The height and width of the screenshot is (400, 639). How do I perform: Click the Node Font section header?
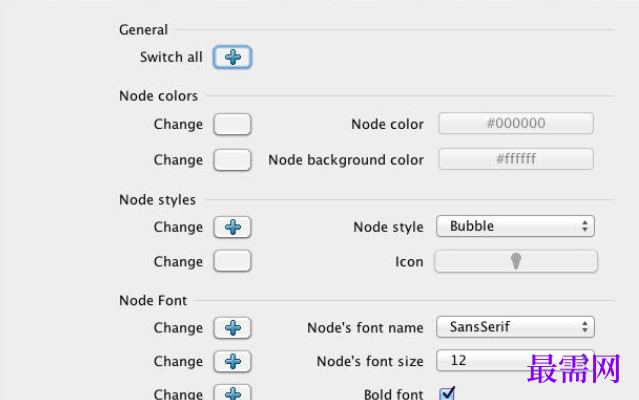pos(153,301)
